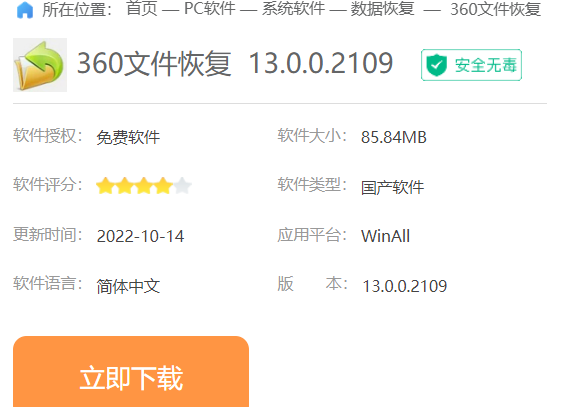The image size is (572, 407).
Task: Click the 安全无毒 security badge
Action: (x=471, y=65)
